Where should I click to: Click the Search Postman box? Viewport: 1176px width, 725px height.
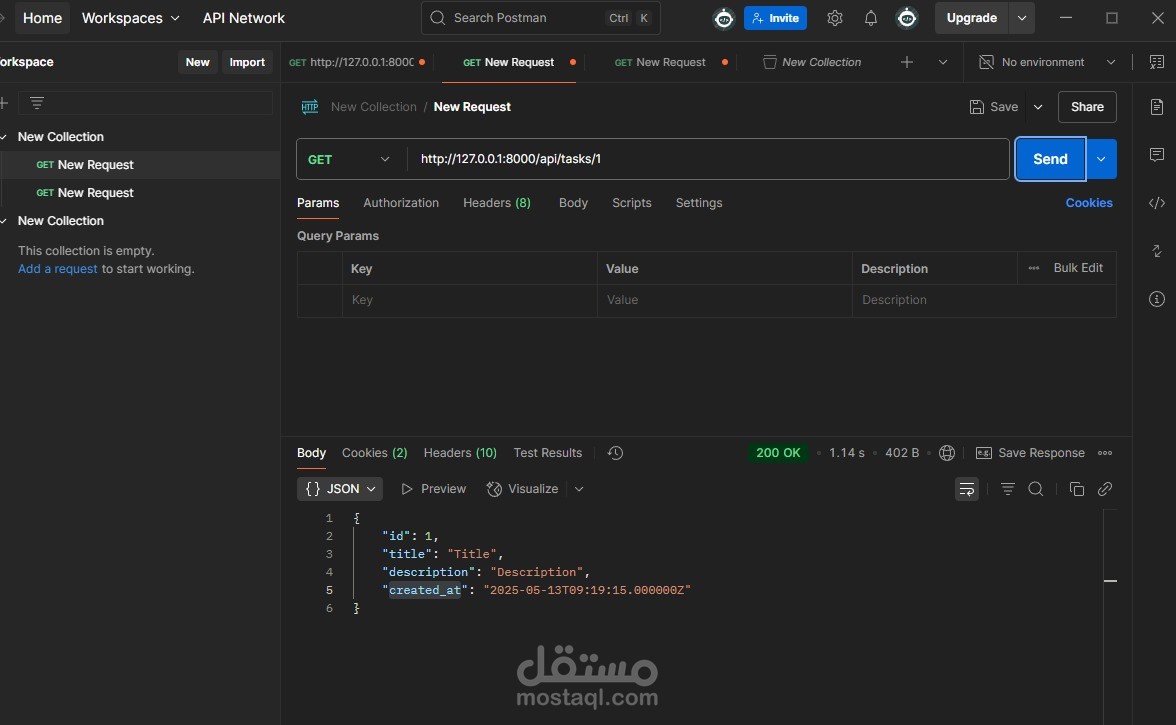pos(540,18)
